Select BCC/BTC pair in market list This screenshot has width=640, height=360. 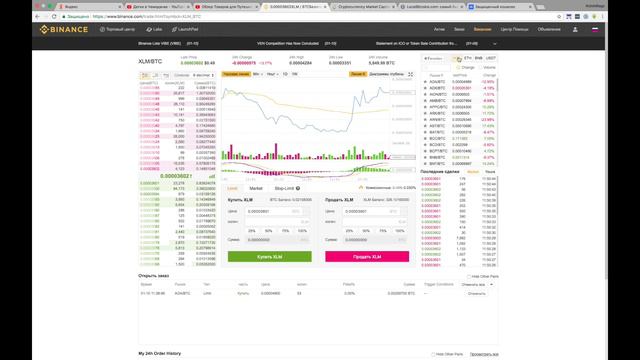(459, 138)
